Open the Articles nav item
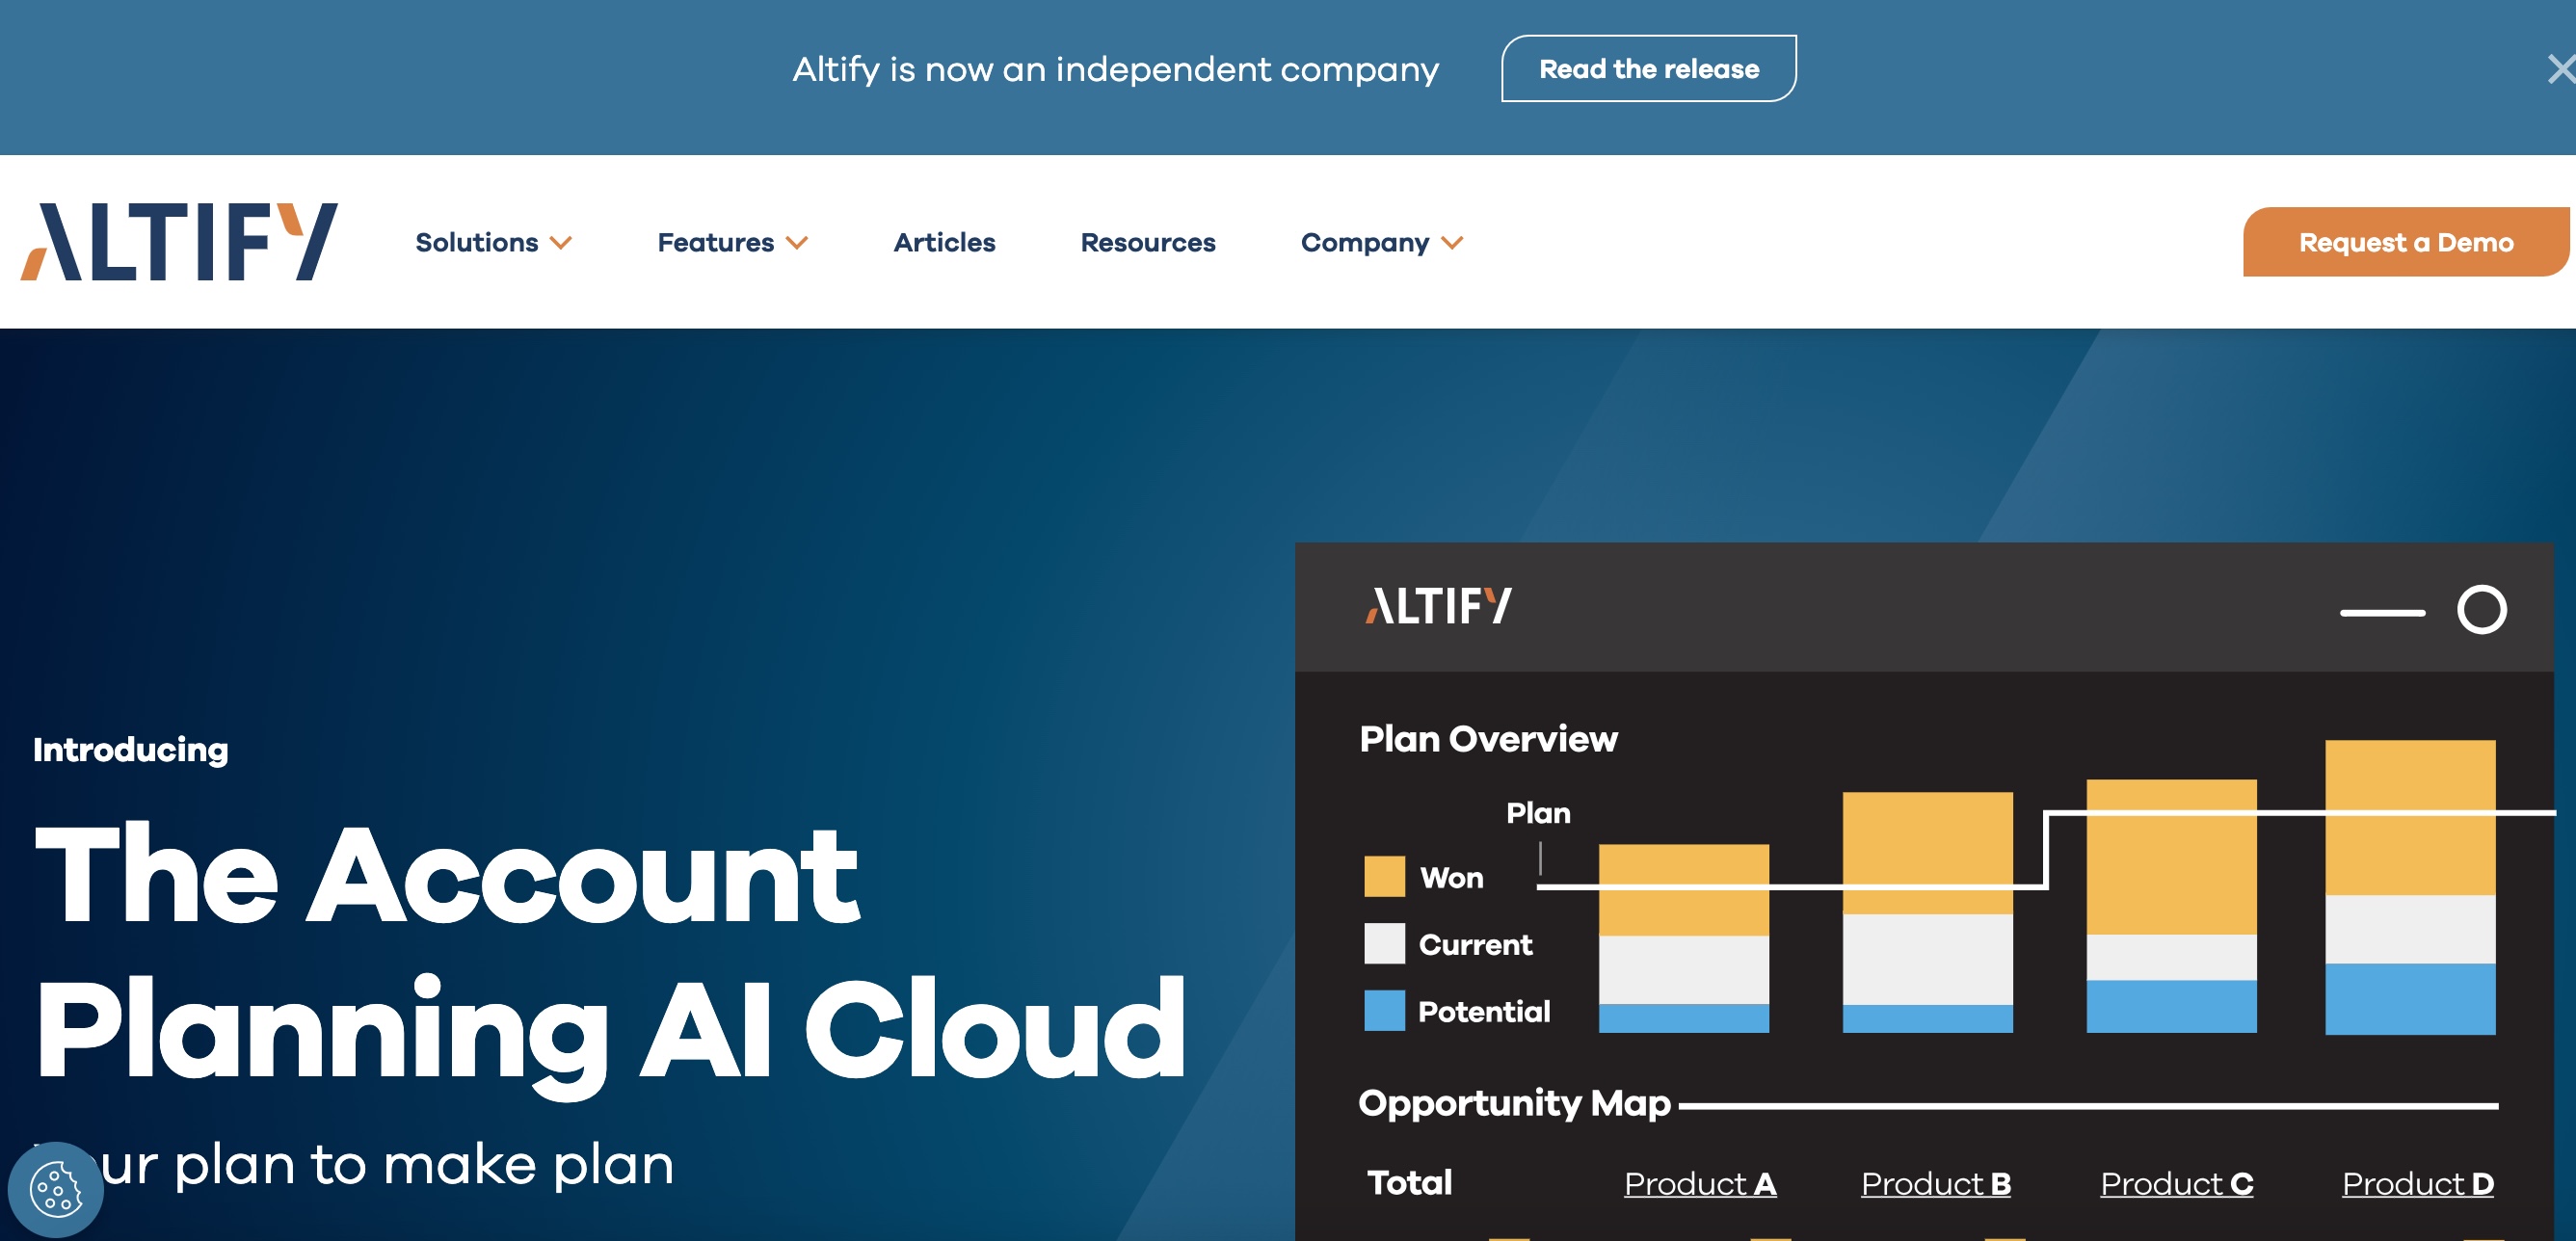The height and width of the screenshot is (1241, 2576). (x=944, y=242)
